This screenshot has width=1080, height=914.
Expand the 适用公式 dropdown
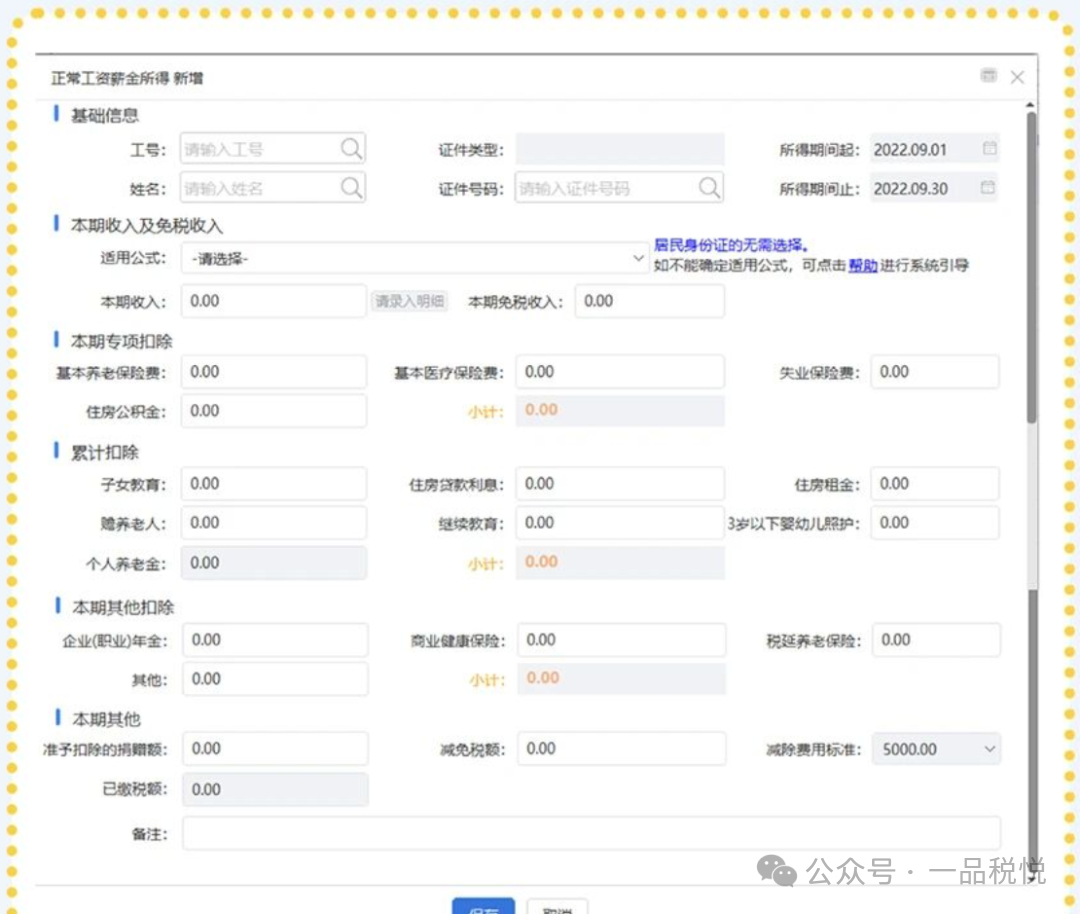pyautogui.click(x=638, y=258)
